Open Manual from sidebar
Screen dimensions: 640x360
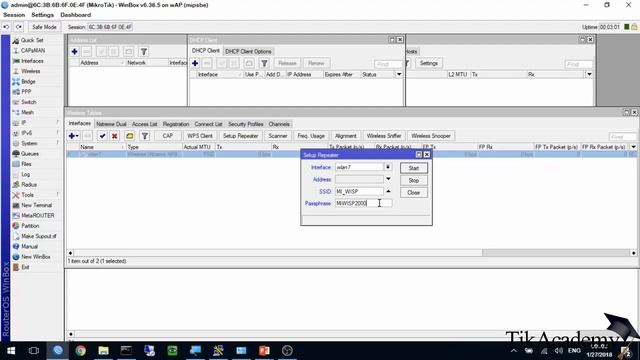(29, 247)
